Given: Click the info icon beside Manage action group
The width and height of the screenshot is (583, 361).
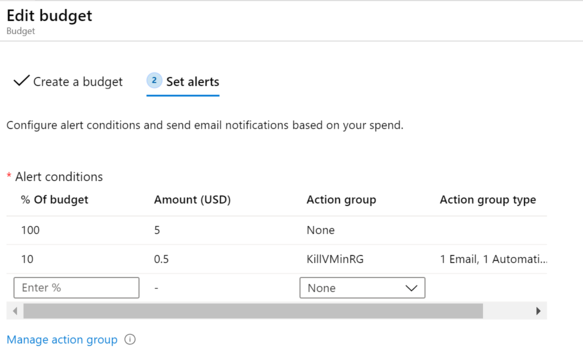Looking at the screenshot, I should [x=130, y=339].
